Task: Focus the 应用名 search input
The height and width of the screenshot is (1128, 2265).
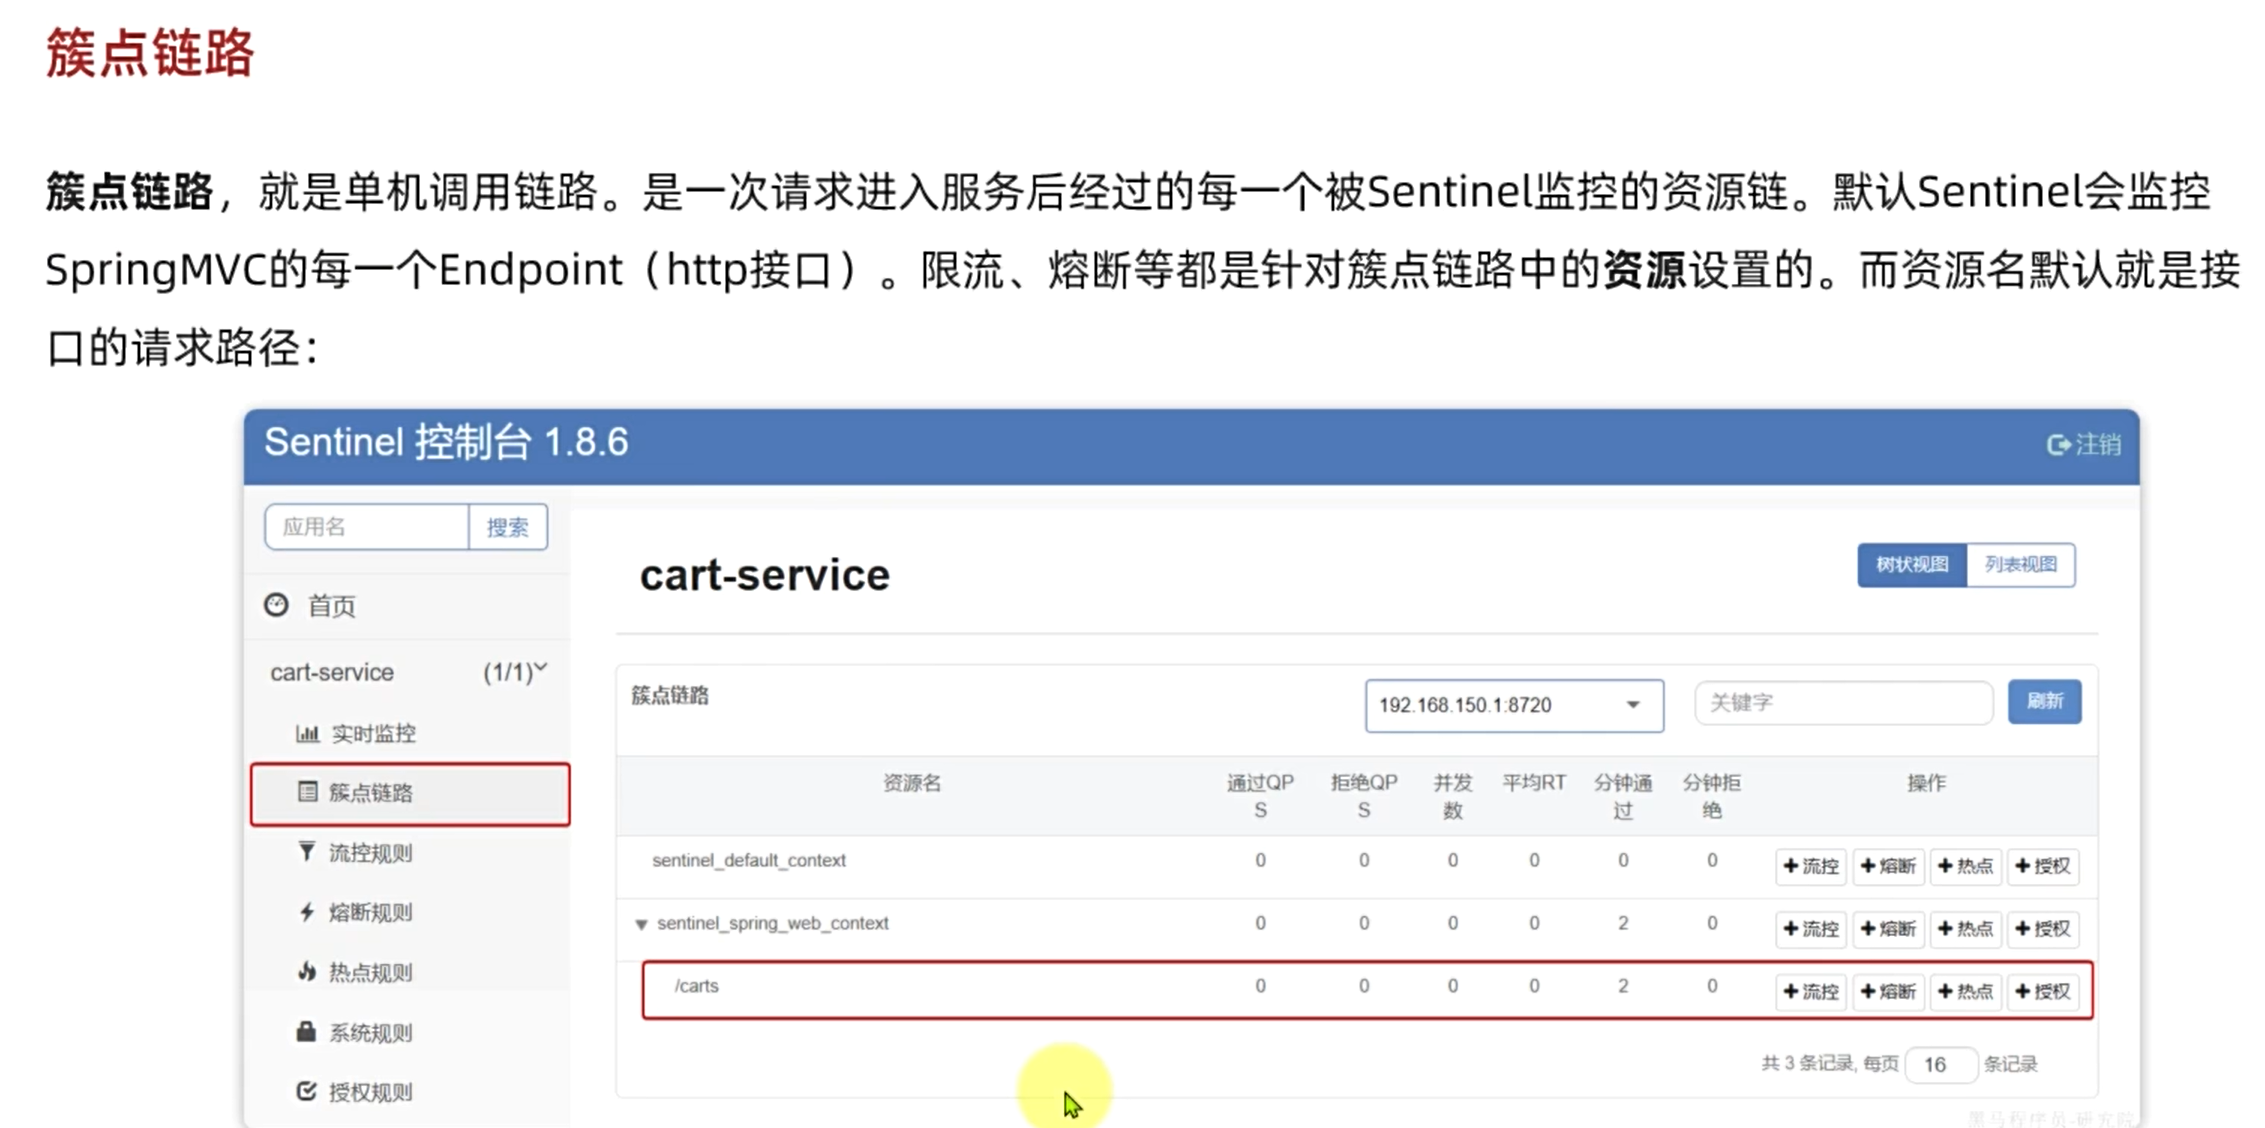Action: click(x=367, y=527)
